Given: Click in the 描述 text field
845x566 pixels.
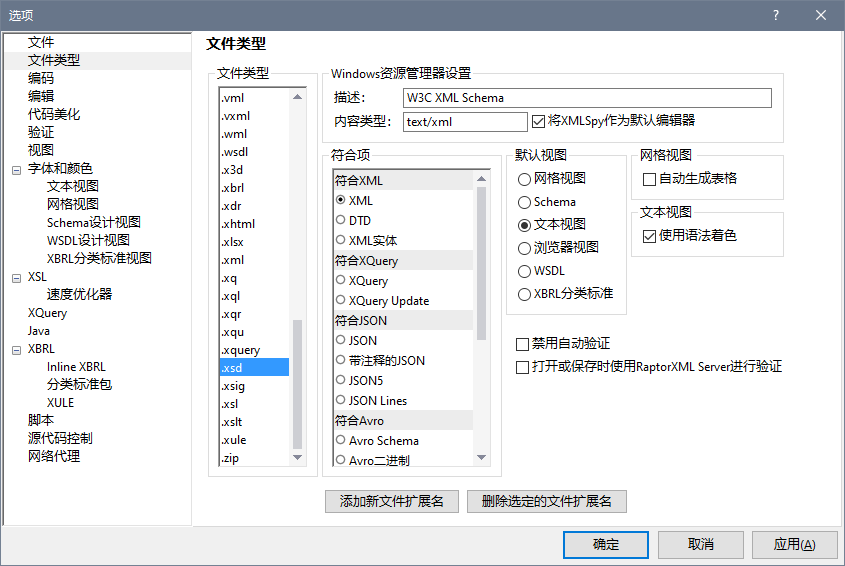Looking at the screenshot, I should (587, 98).
